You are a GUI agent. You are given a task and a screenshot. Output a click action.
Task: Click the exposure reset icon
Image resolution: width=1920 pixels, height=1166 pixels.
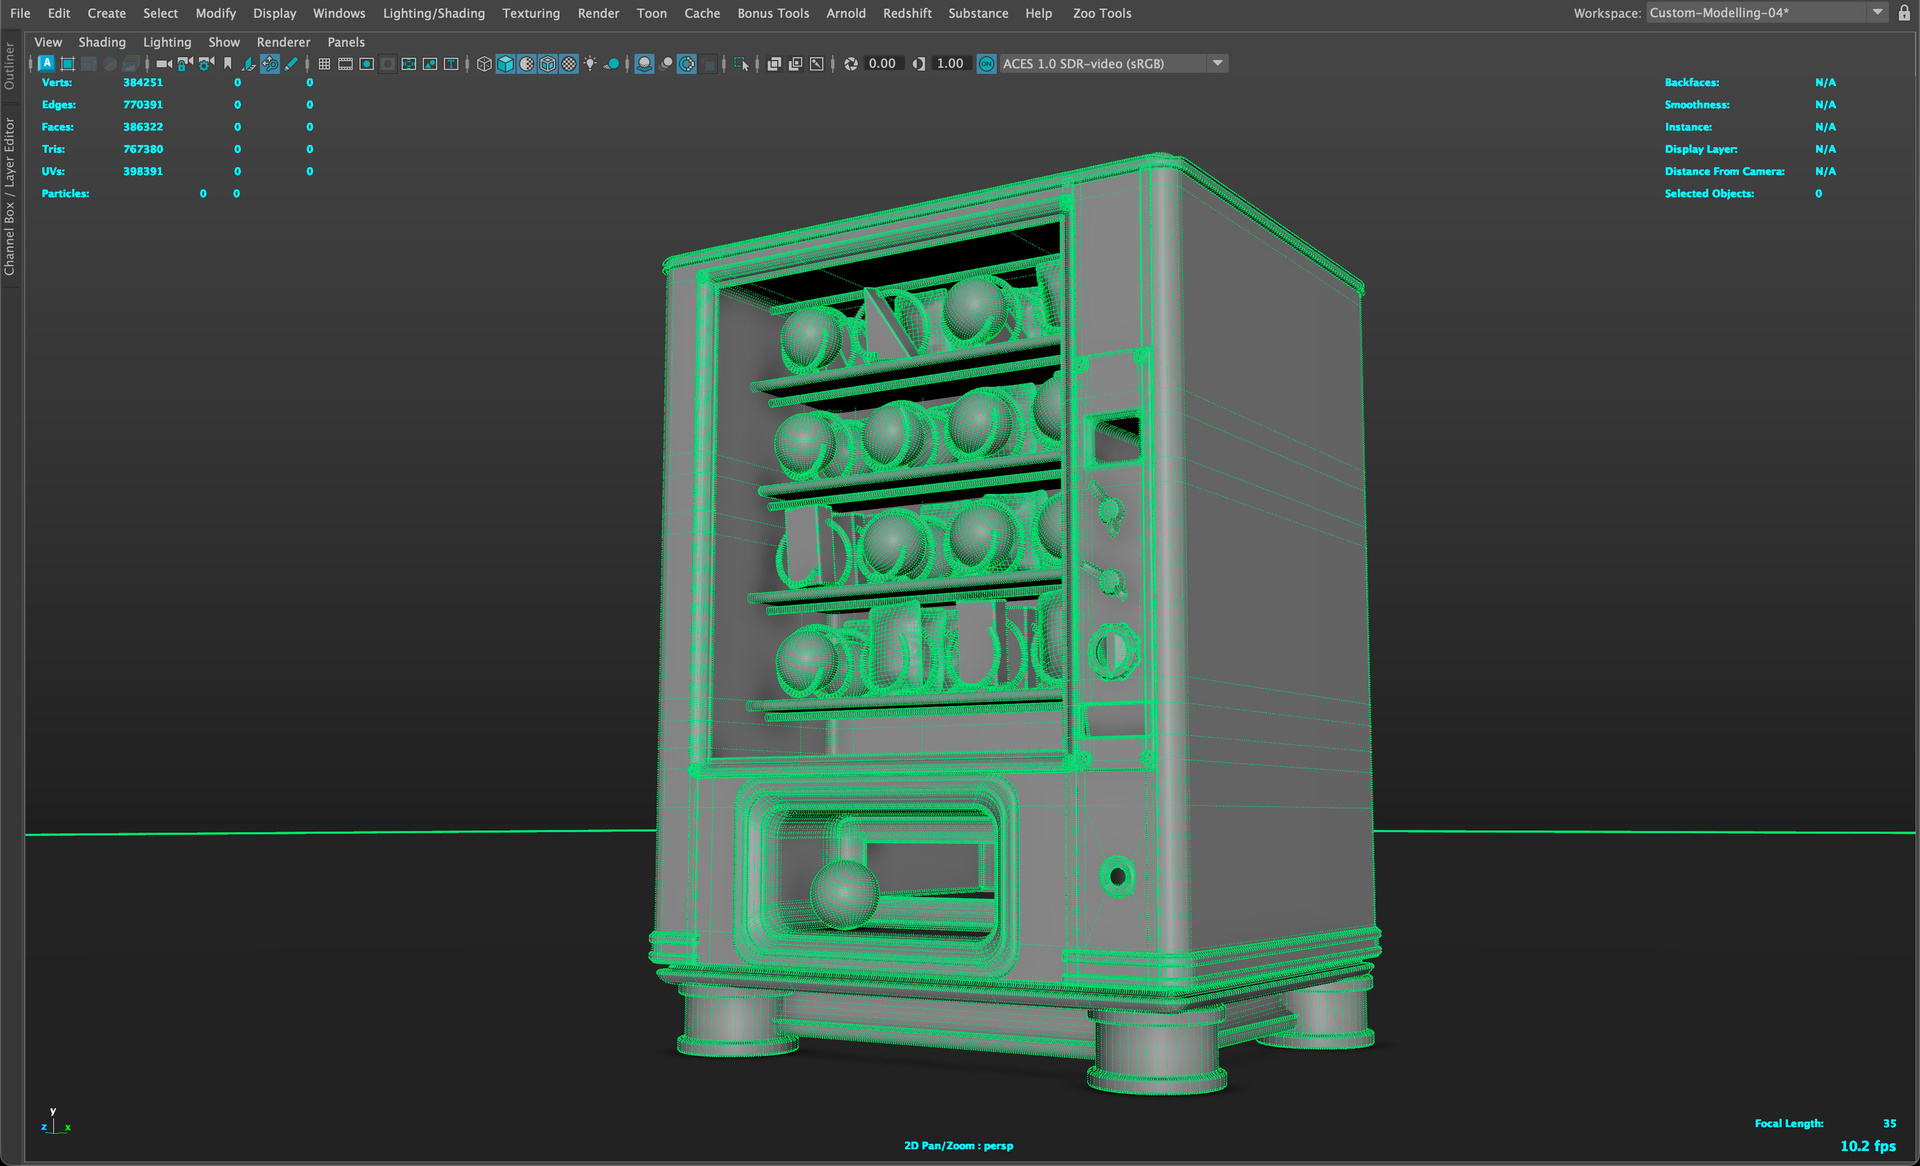(851, 63)
